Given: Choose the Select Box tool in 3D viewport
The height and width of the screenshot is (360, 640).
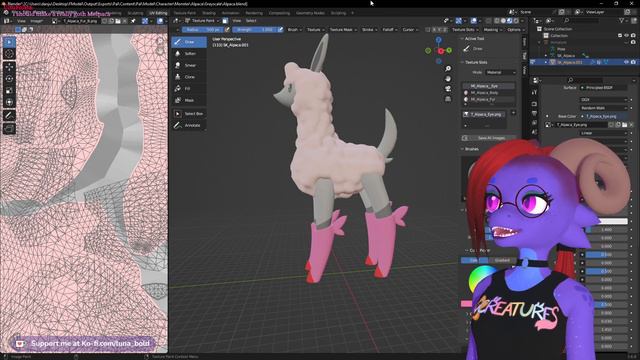Looking at the screenshot, I should pyautogui.click(x=189, y=113).
